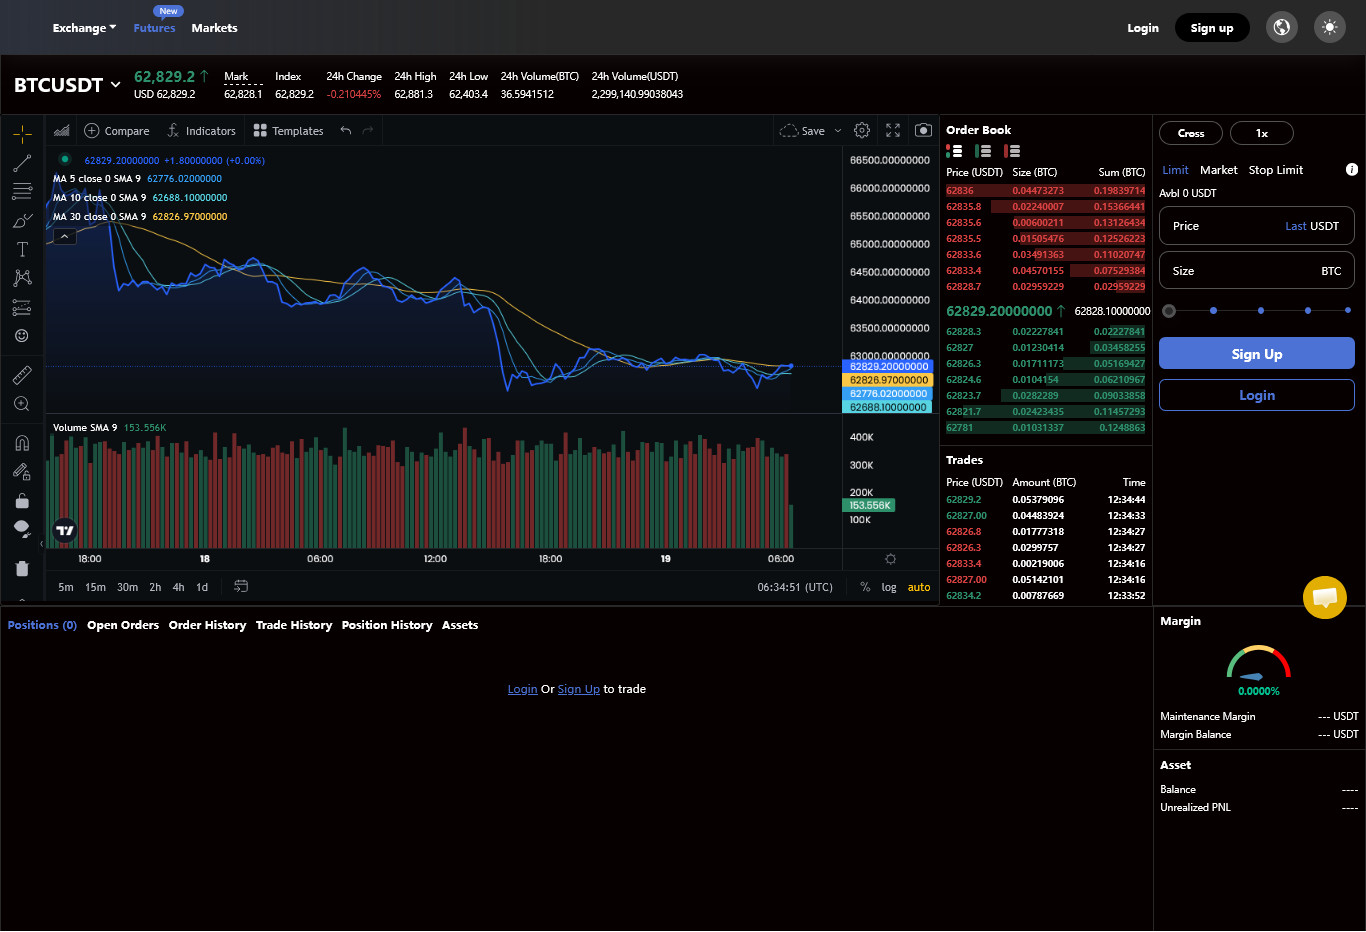Open the prediction and measurement tool

(x=22, y=307)
